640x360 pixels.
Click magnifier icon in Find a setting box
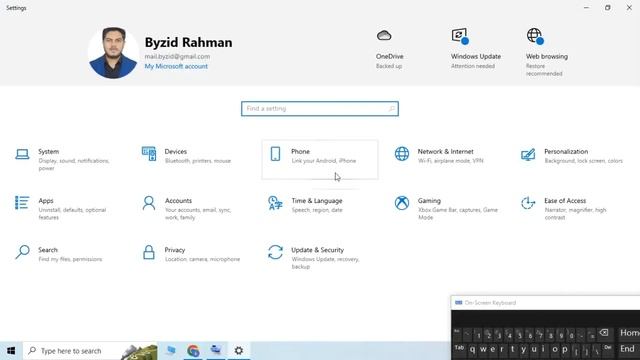tap(391, 109)
